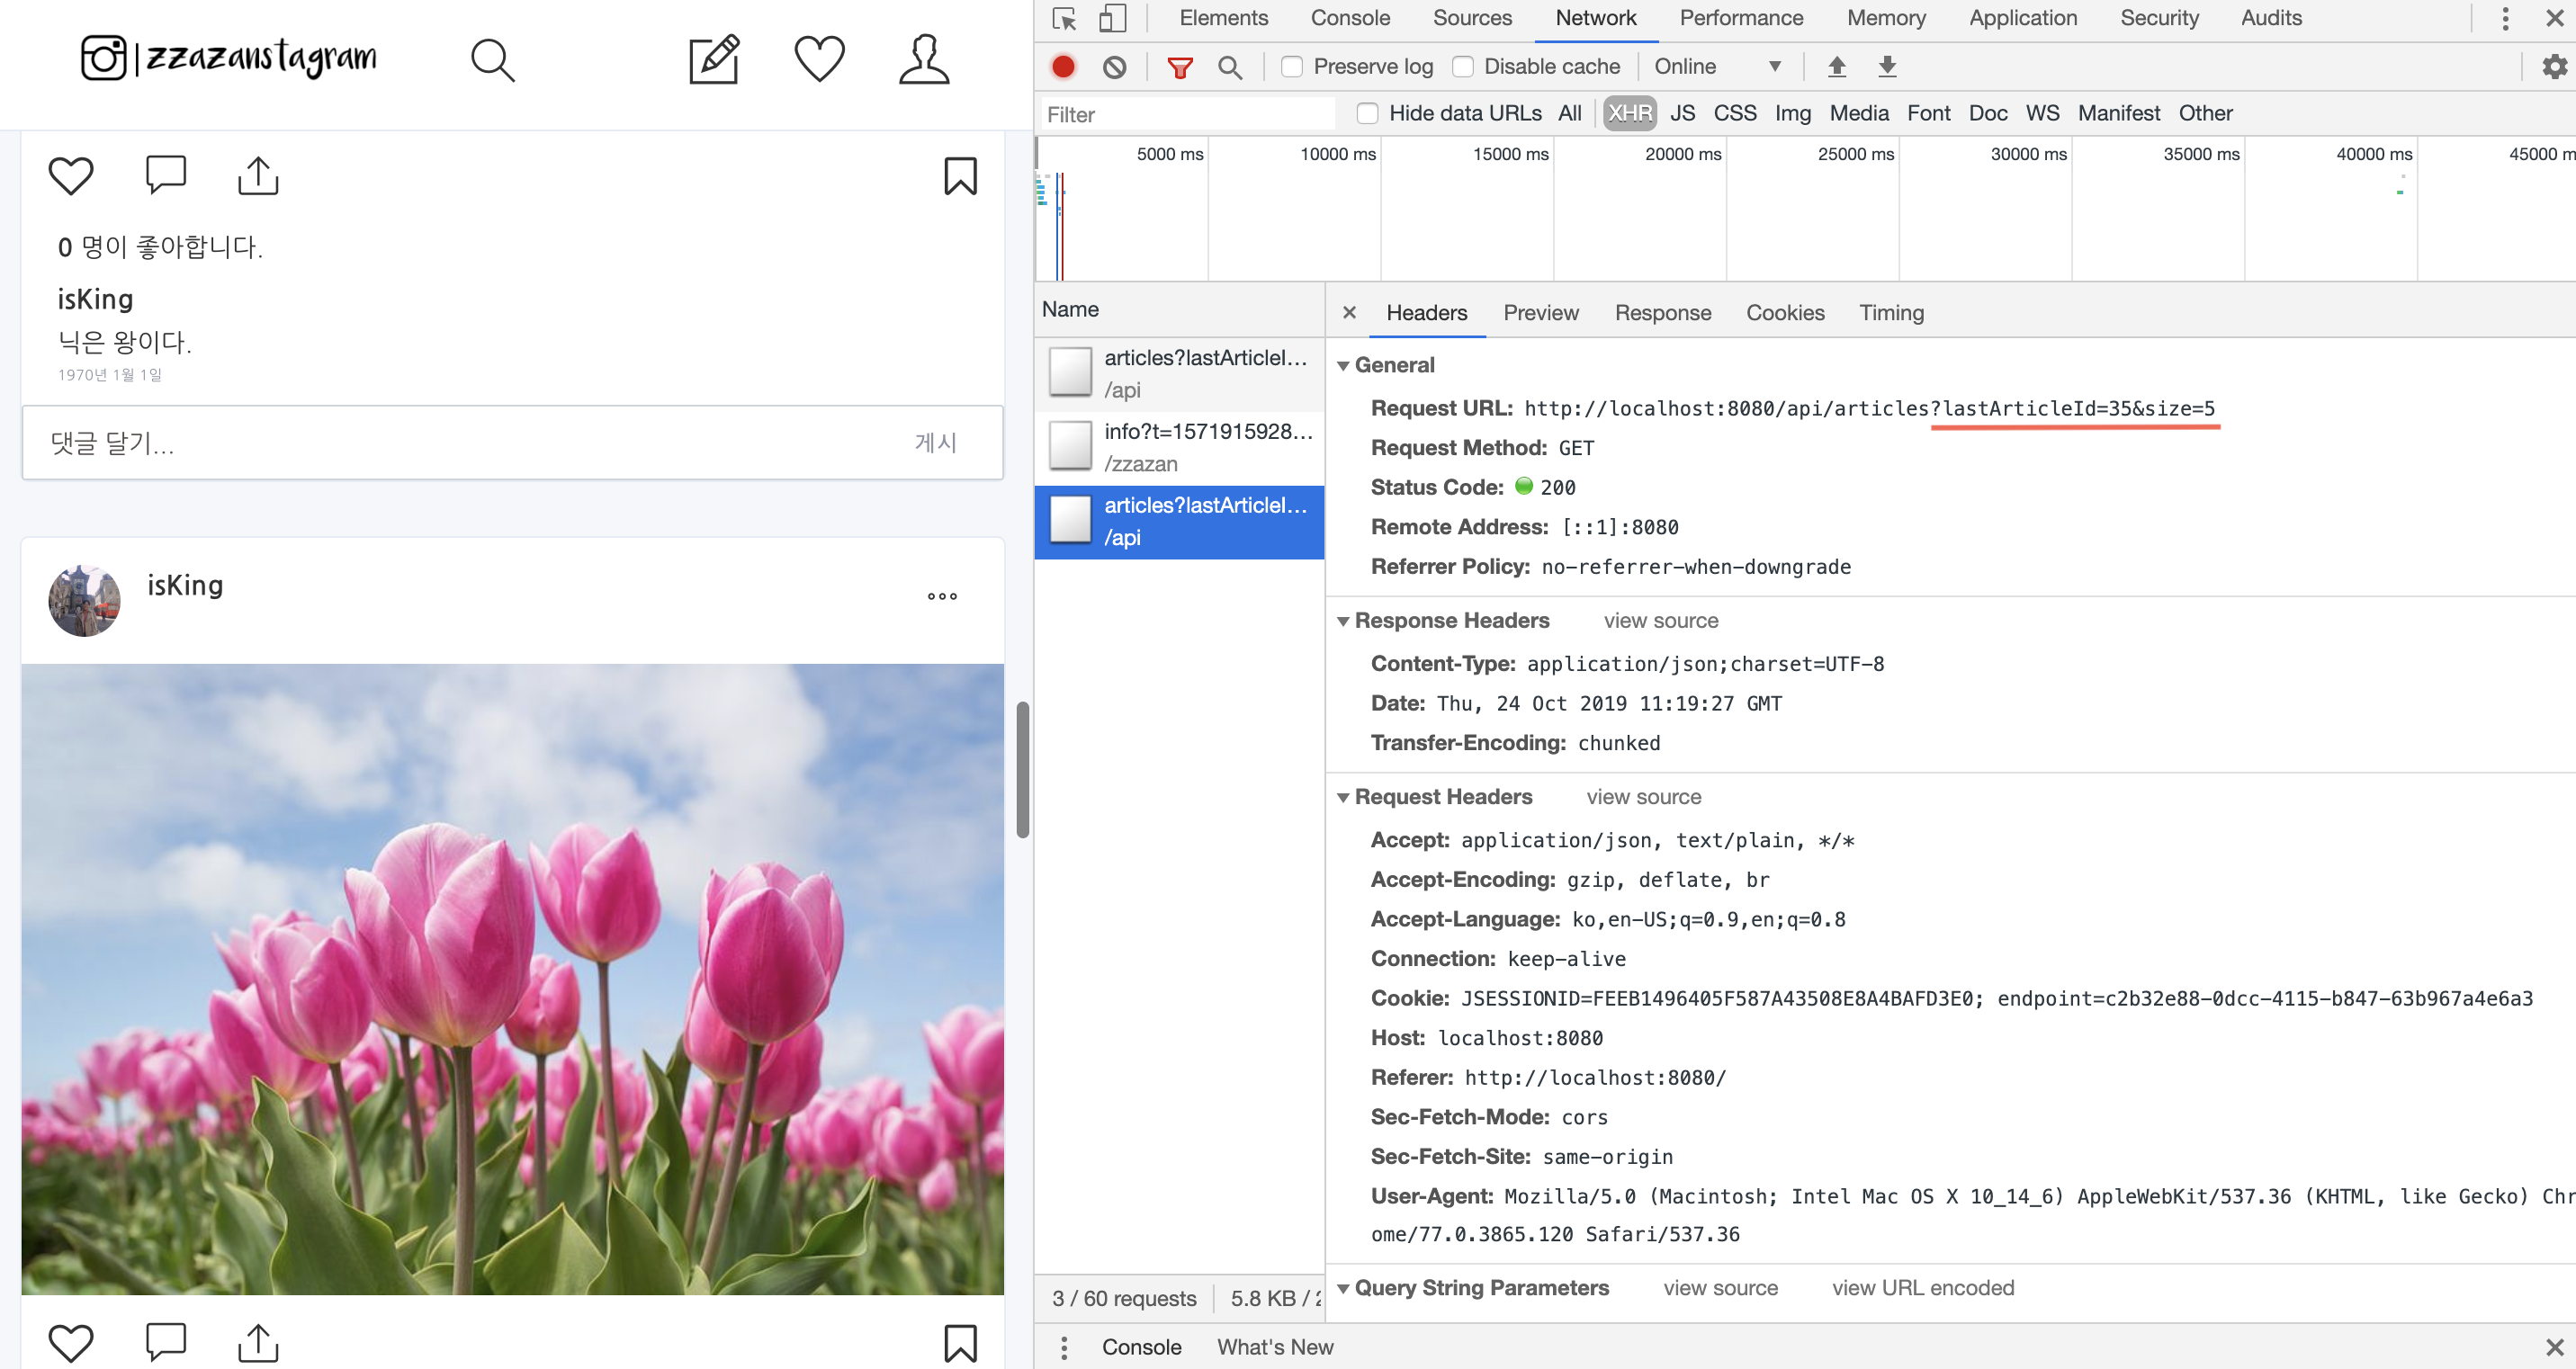Click the profile user icon in header
This screenshot has height=1369, width=2576.
[x=923, y=59]
